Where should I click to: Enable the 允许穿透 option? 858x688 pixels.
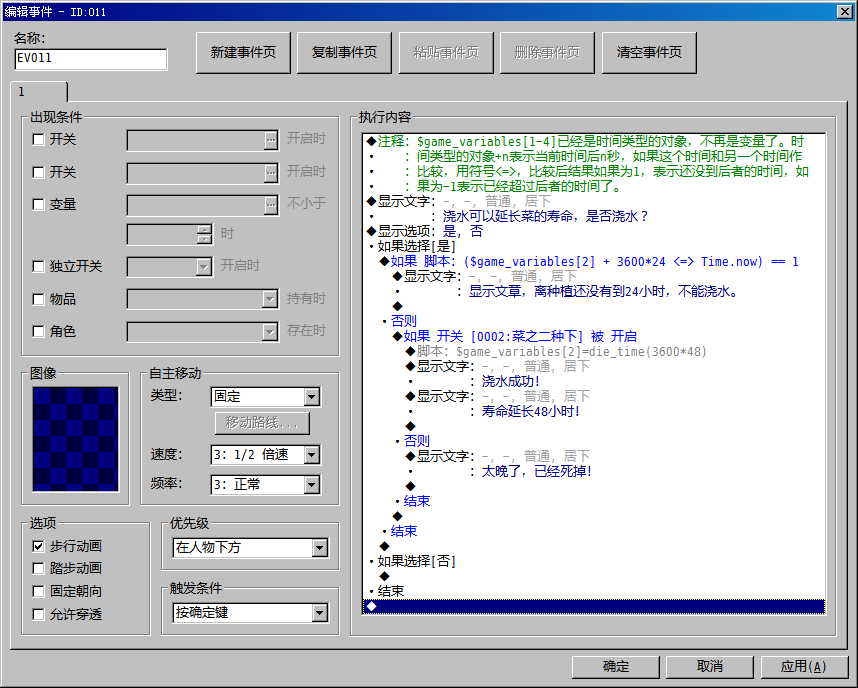pos(38,615)
